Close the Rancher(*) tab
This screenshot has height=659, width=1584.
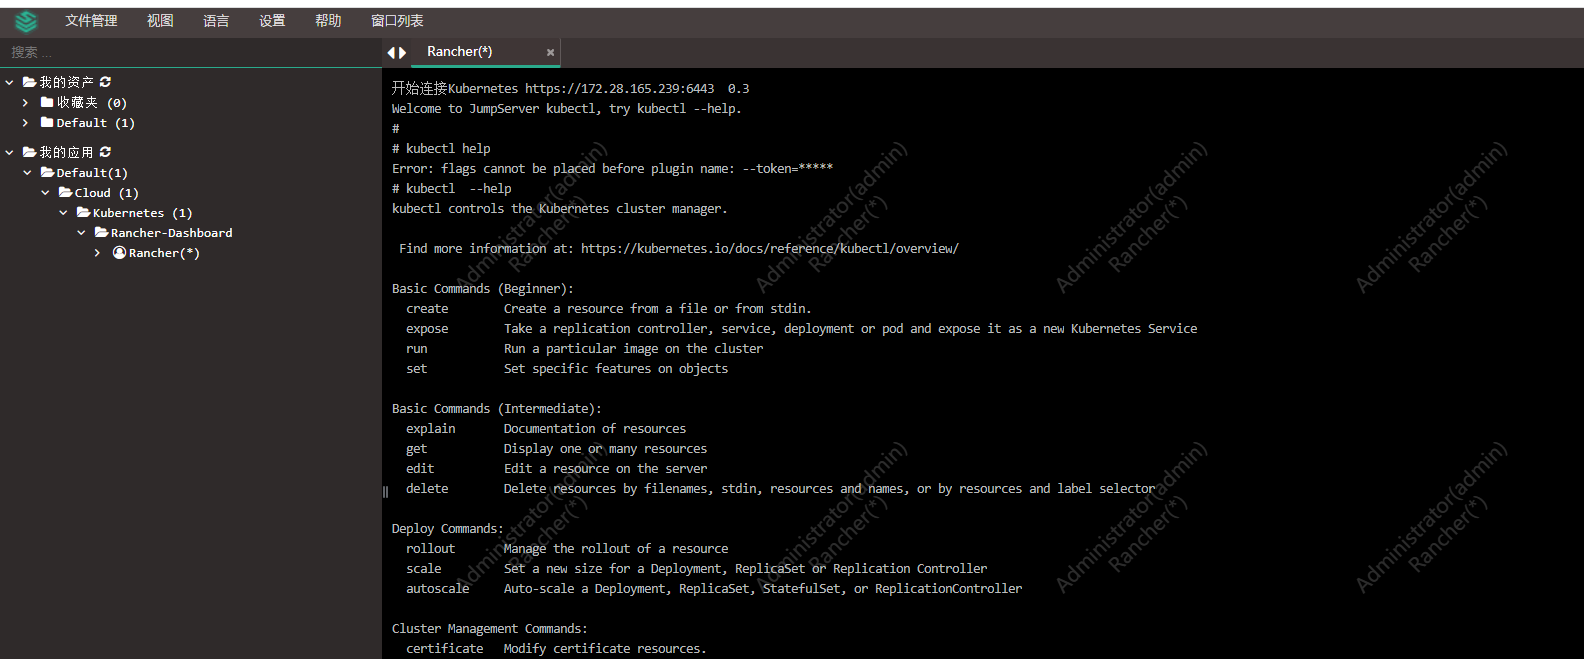[x=550, y=52]
